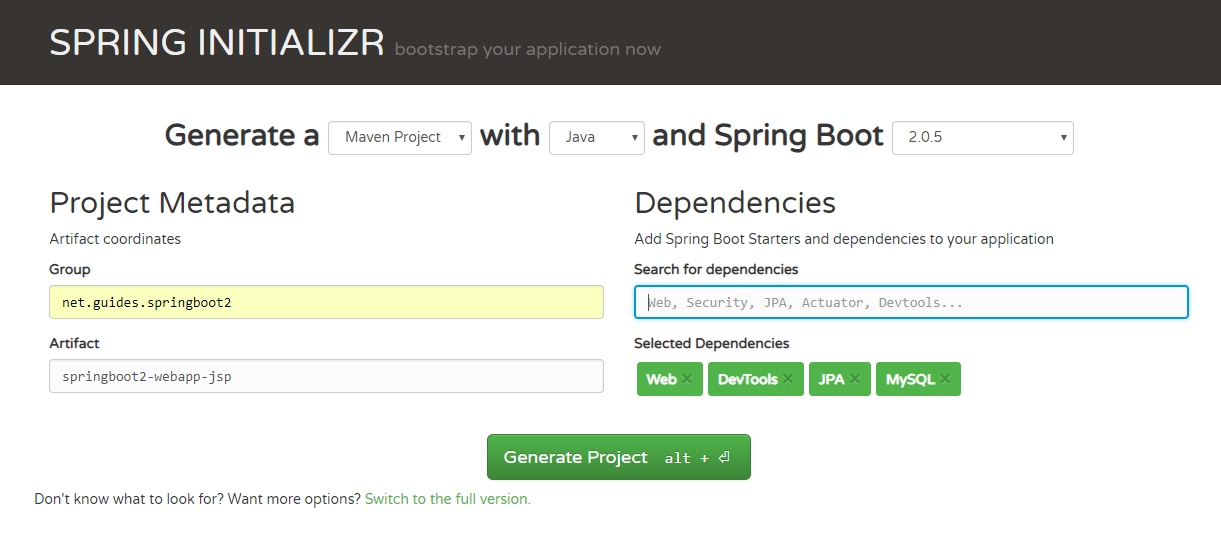This screenshot has width=1221, height=539.
Task: Click the Group field label
Action: (70, 269)
